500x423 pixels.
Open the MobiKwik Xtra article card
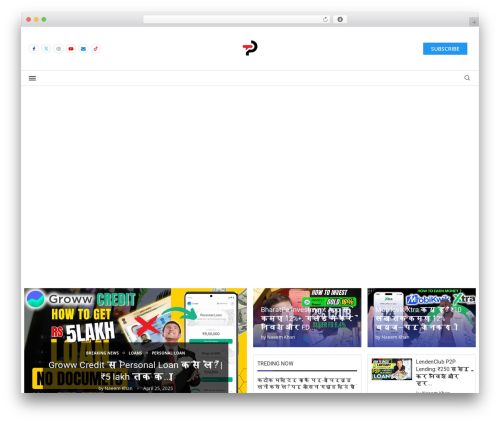pos(421,318)
